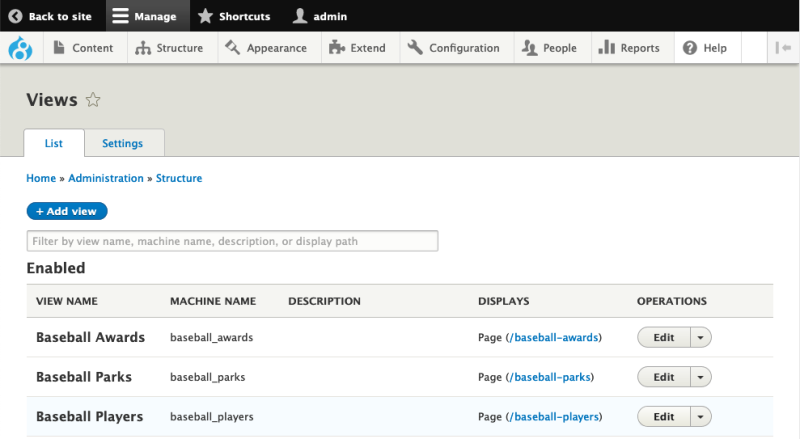Click the Add view button
Image resolution: width=800 pixels, height=439 pixels.
(67, 211)
